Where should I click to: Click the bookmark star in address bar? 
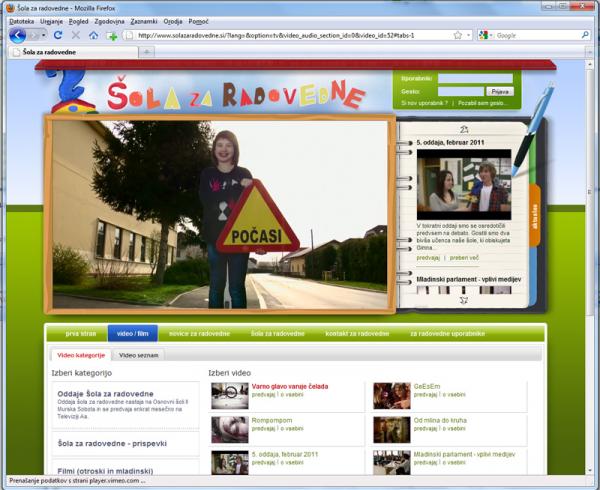pos(457,35)
